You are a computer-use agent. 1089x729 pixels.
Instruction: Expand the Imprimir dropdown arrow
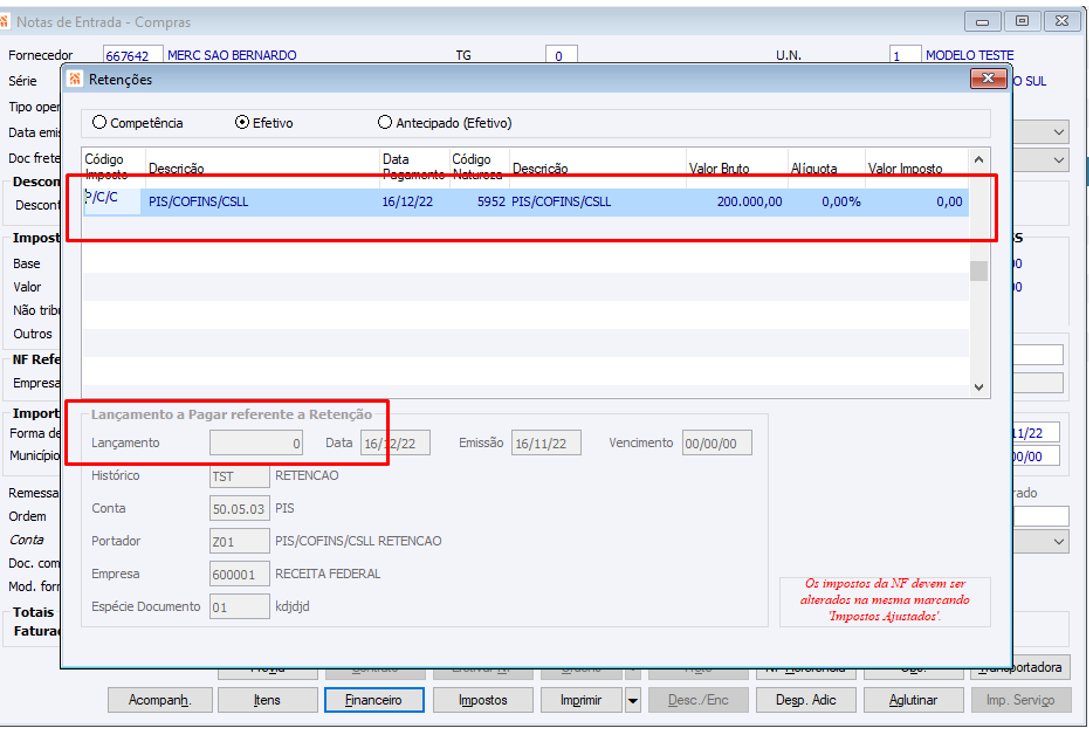(x=633, y=700)
